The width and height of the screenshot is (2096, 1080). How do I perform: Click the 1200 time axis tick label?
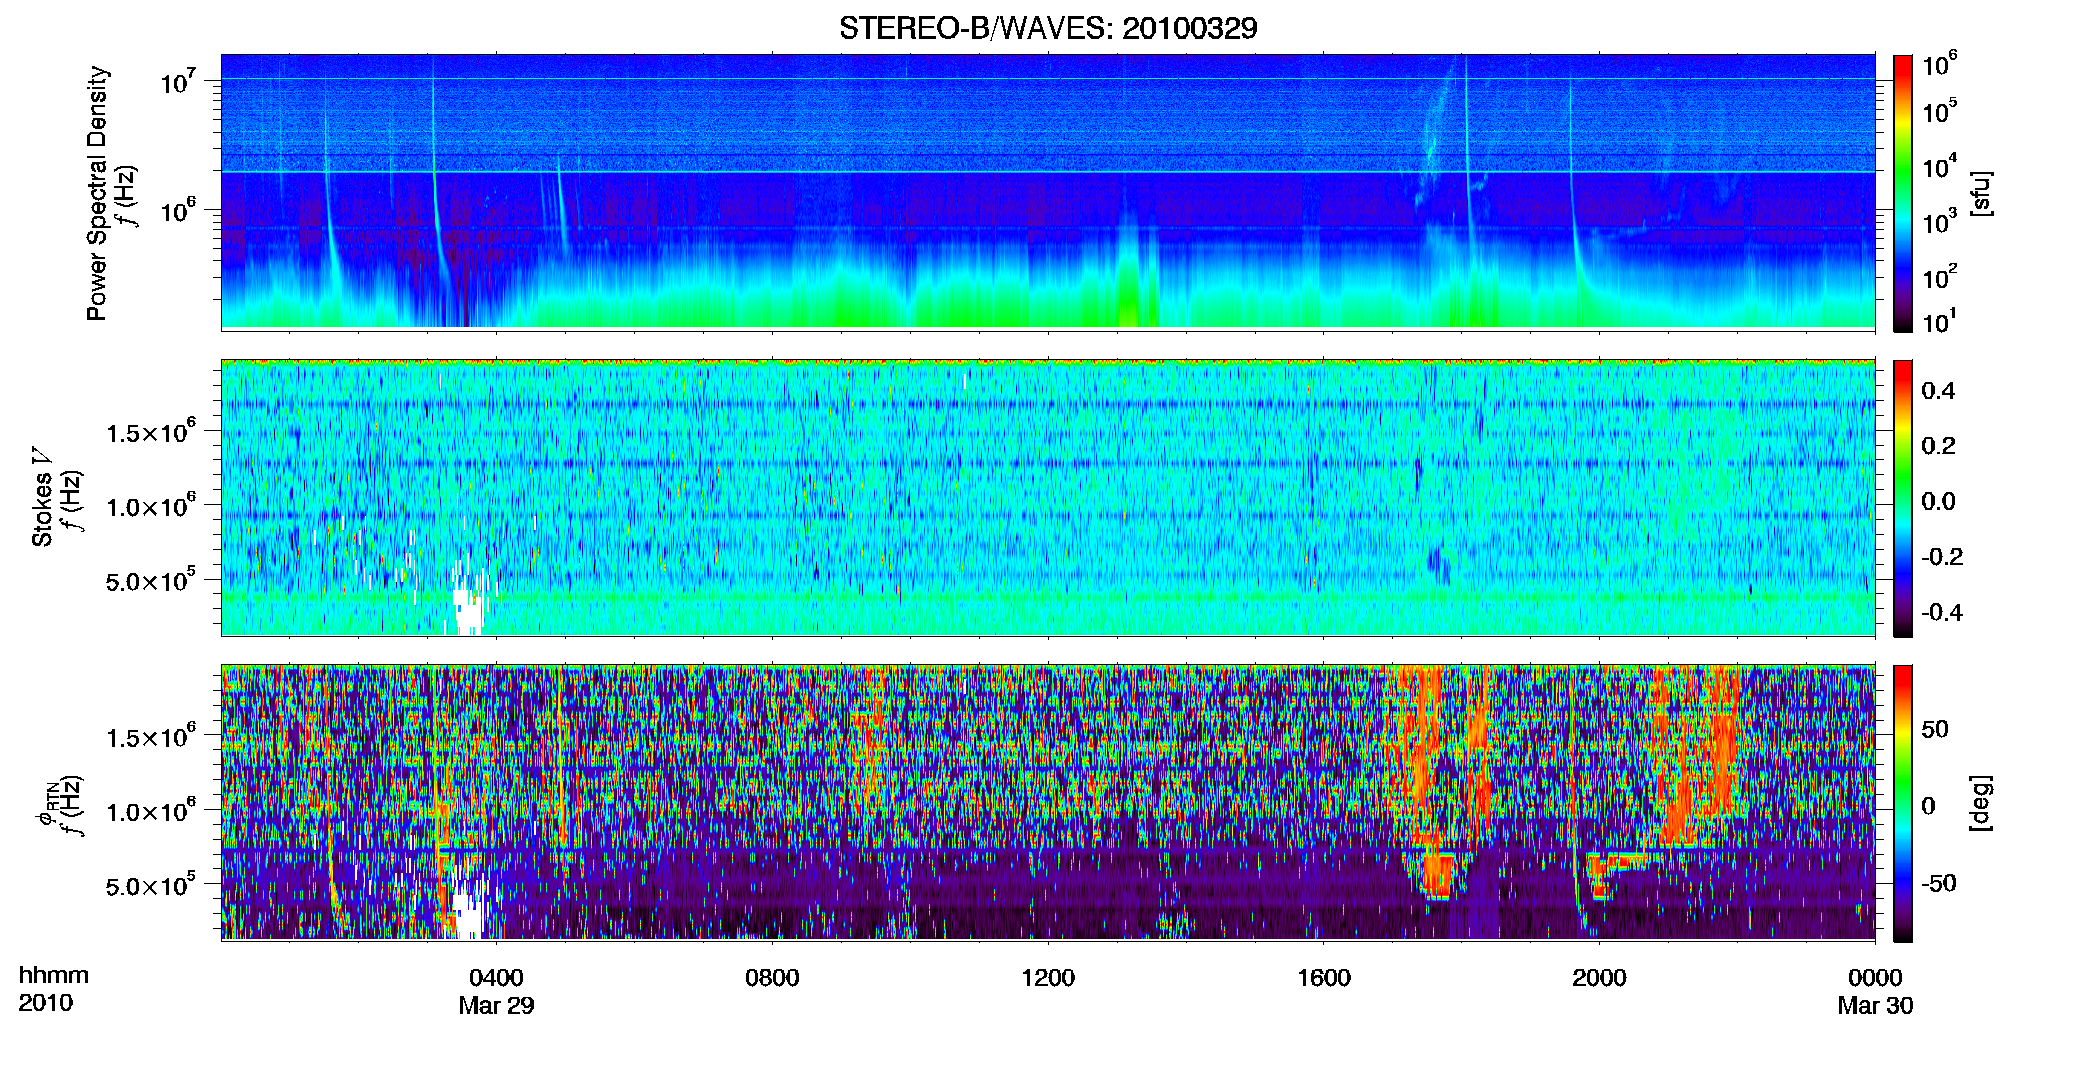click(x=1048, y=978)
